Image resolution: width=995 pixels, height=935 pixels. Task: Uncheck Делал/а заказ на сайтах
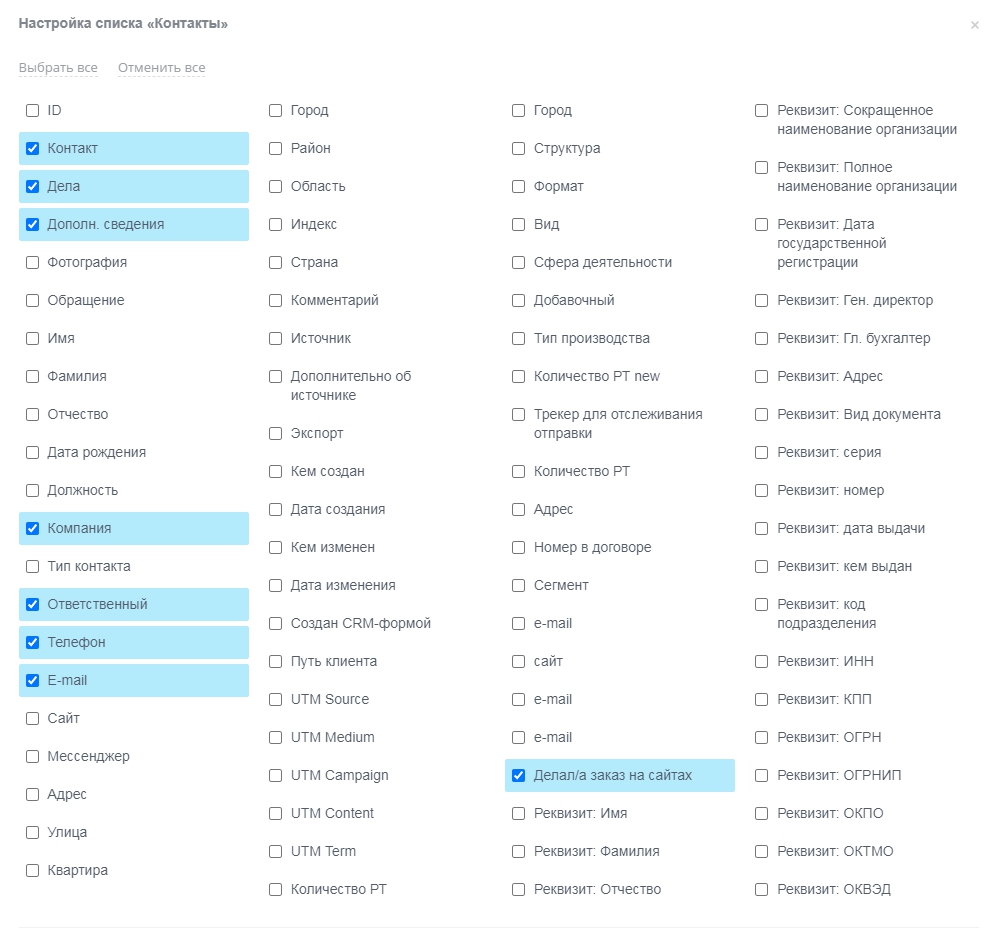[518, 776]
